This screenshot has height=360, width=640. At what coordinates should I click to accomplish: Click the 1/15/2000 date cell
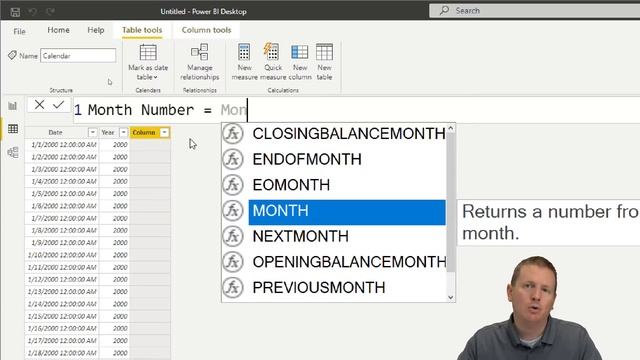[62, 316]
